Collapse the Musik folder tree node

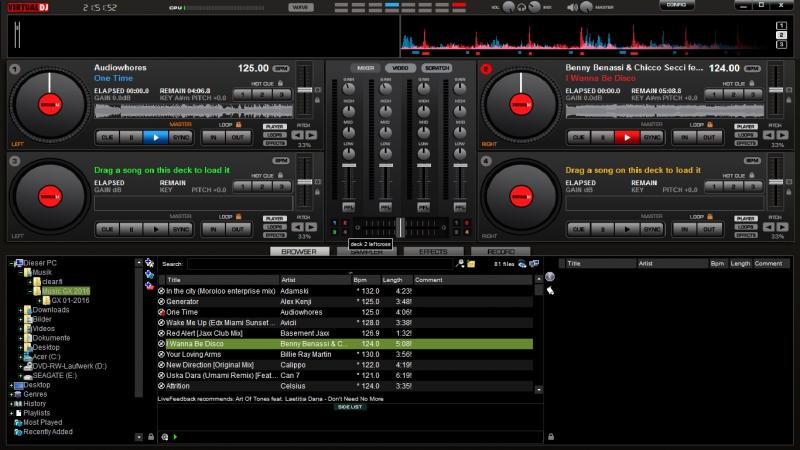click(x=20, y=272)
